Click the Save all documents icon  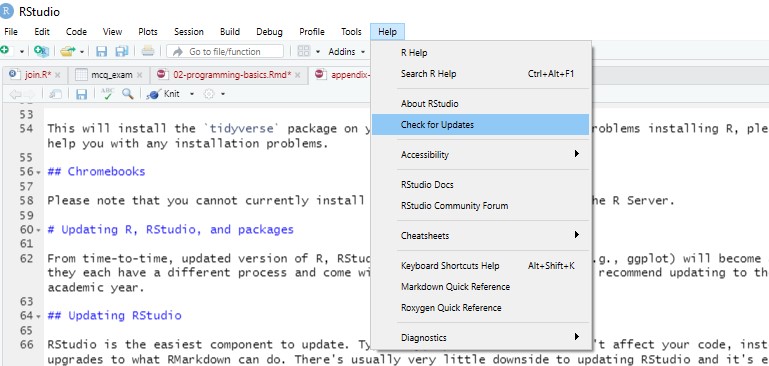(122, 51)
